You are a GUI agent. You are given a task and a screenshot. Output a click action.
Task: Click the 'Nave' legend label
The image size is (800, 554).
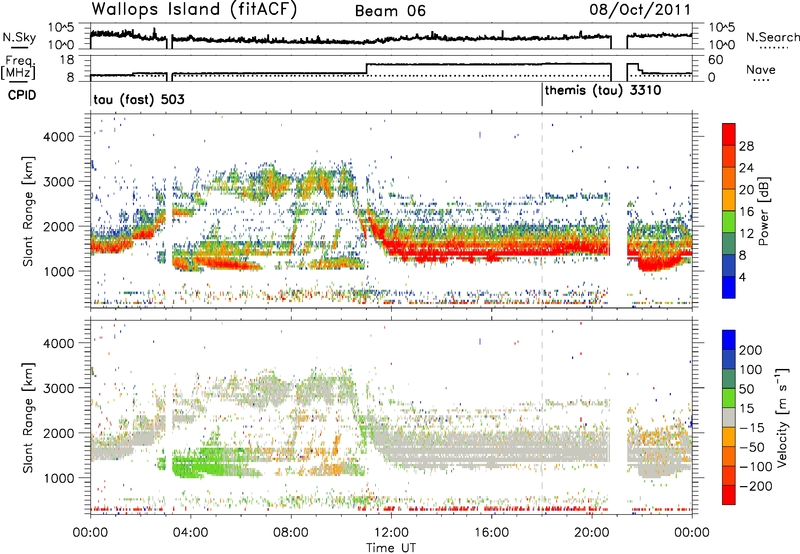[761, 70]
